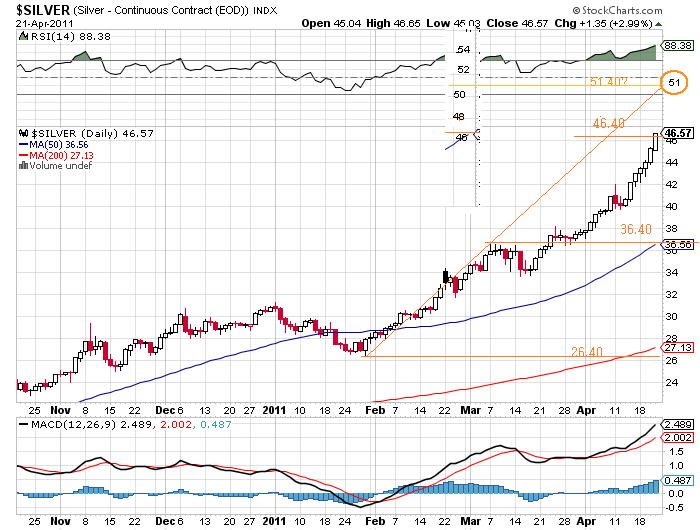The width and height of the screenshot is (700, 530).
Task: Click the orange 51.40? target label
Action: click(608, 82)
